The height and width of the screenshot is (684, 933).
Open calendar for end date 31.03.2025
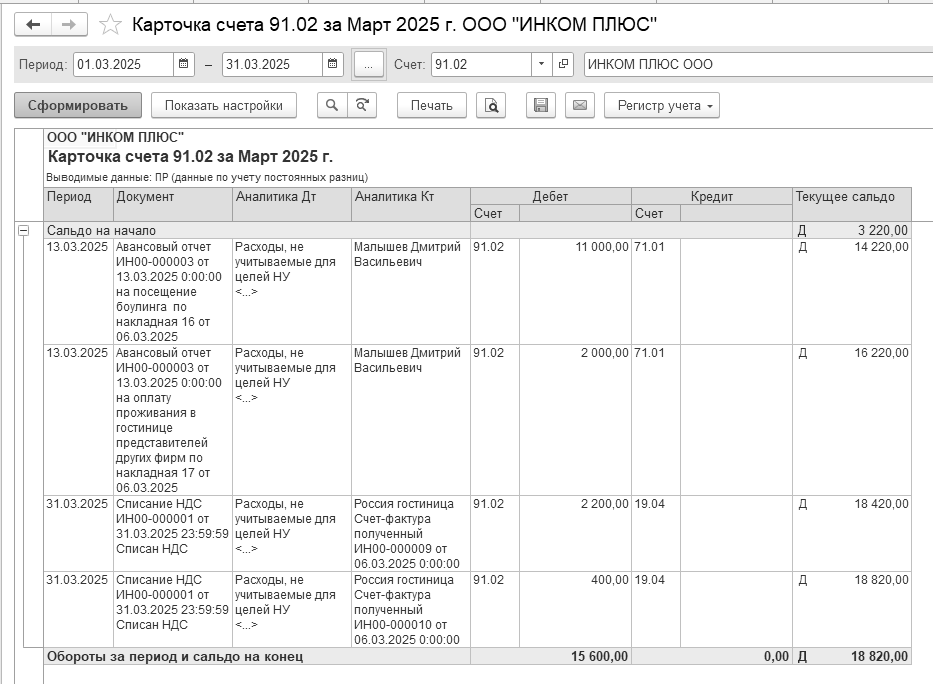click(333, 64)
